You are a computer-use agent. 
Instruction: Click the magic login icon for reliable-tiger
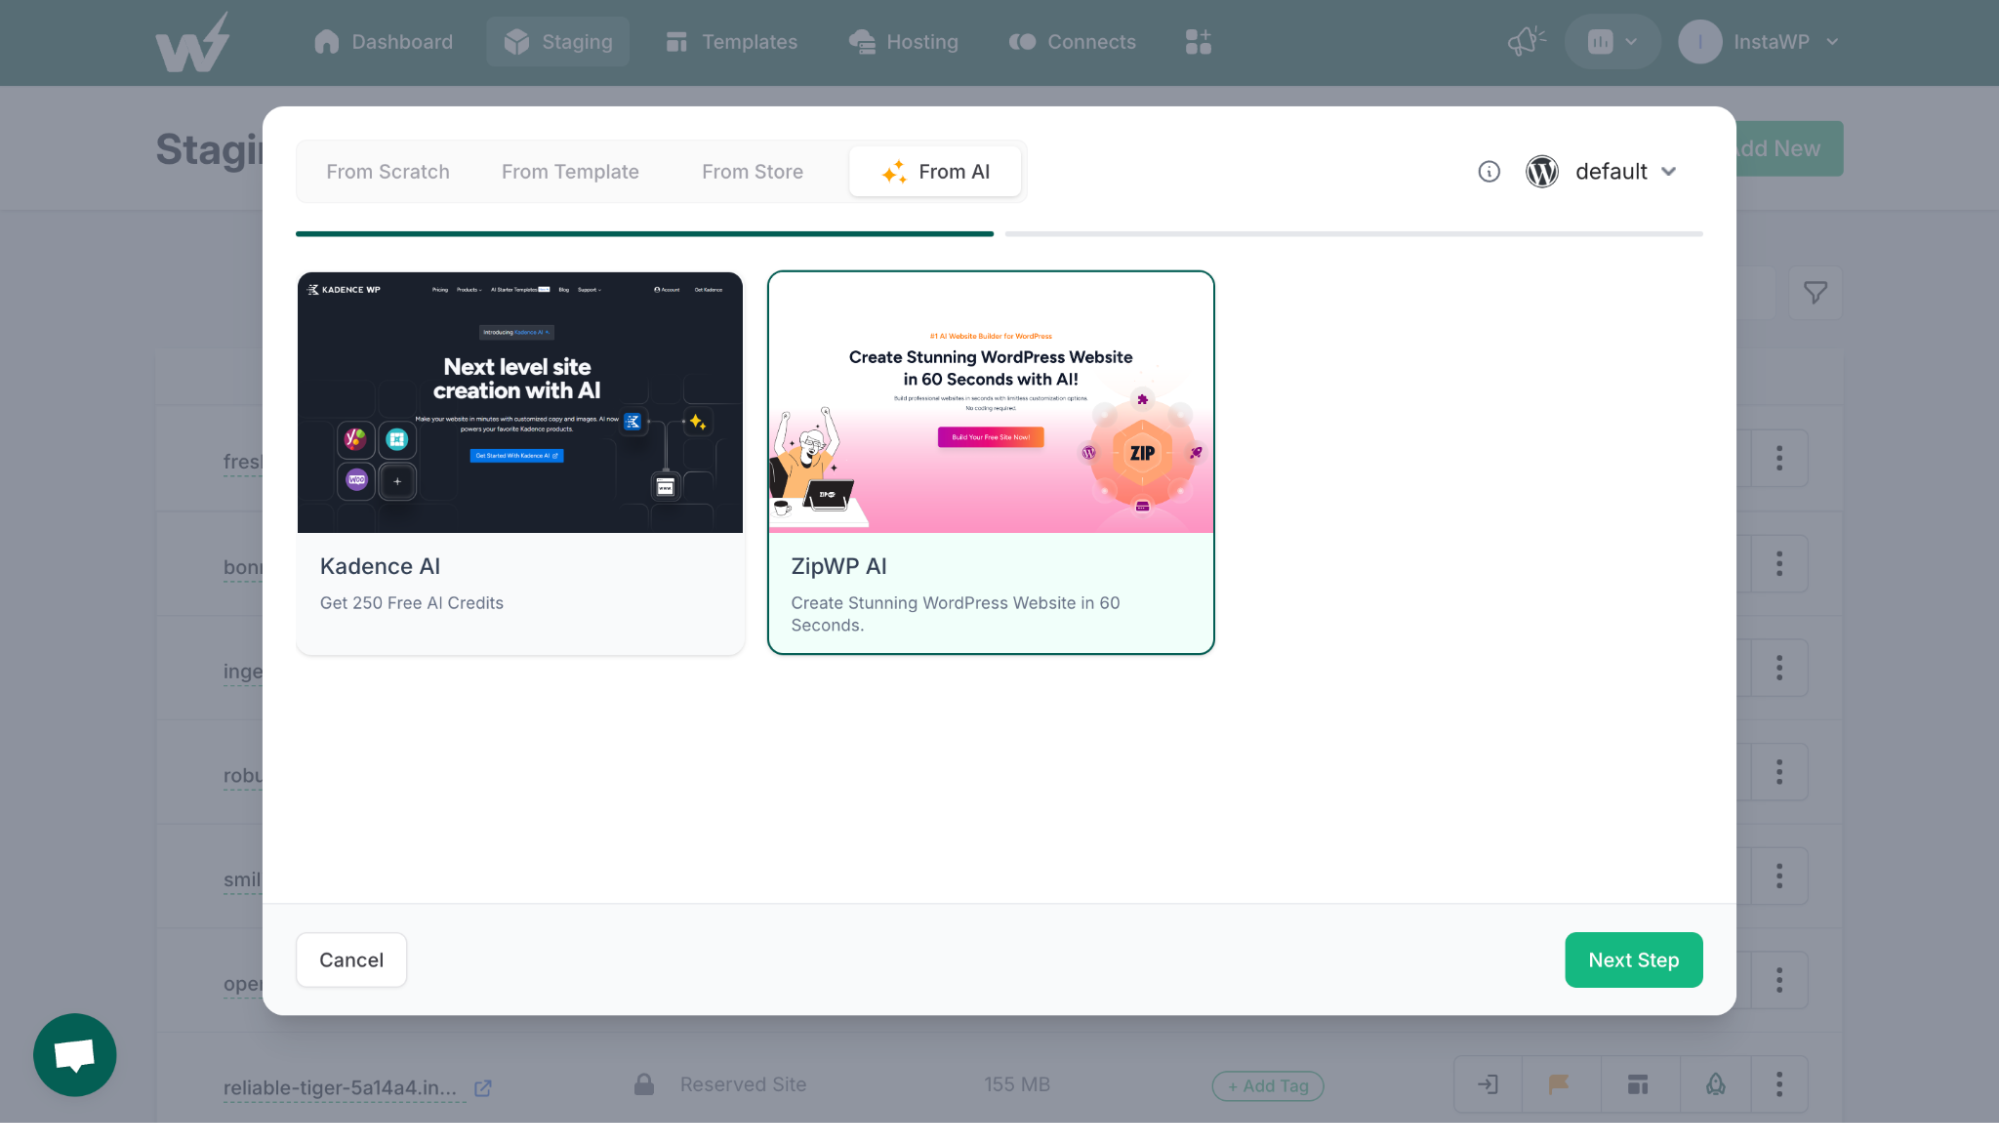(x=1488, y=1084)
